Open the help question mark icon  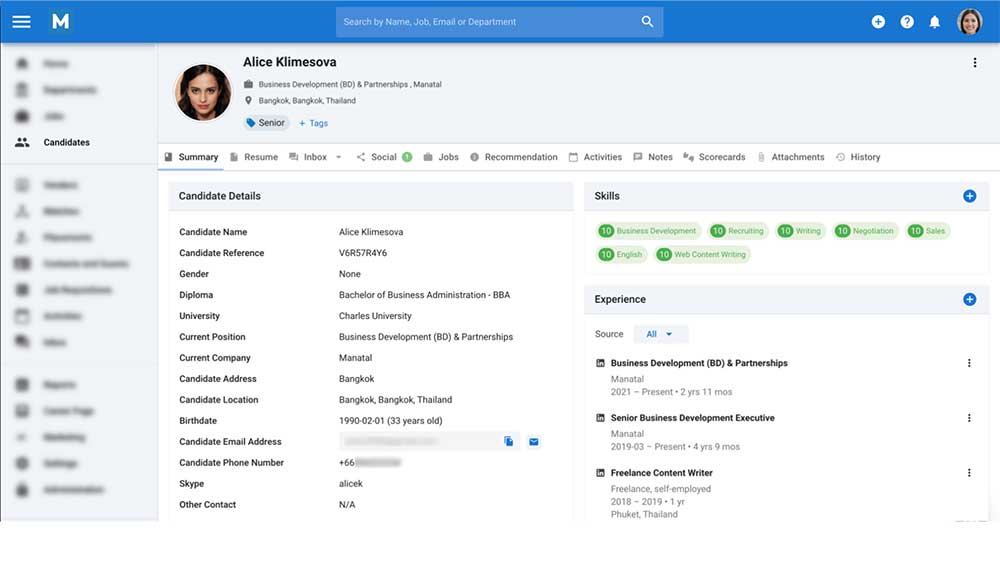(907, 22)
